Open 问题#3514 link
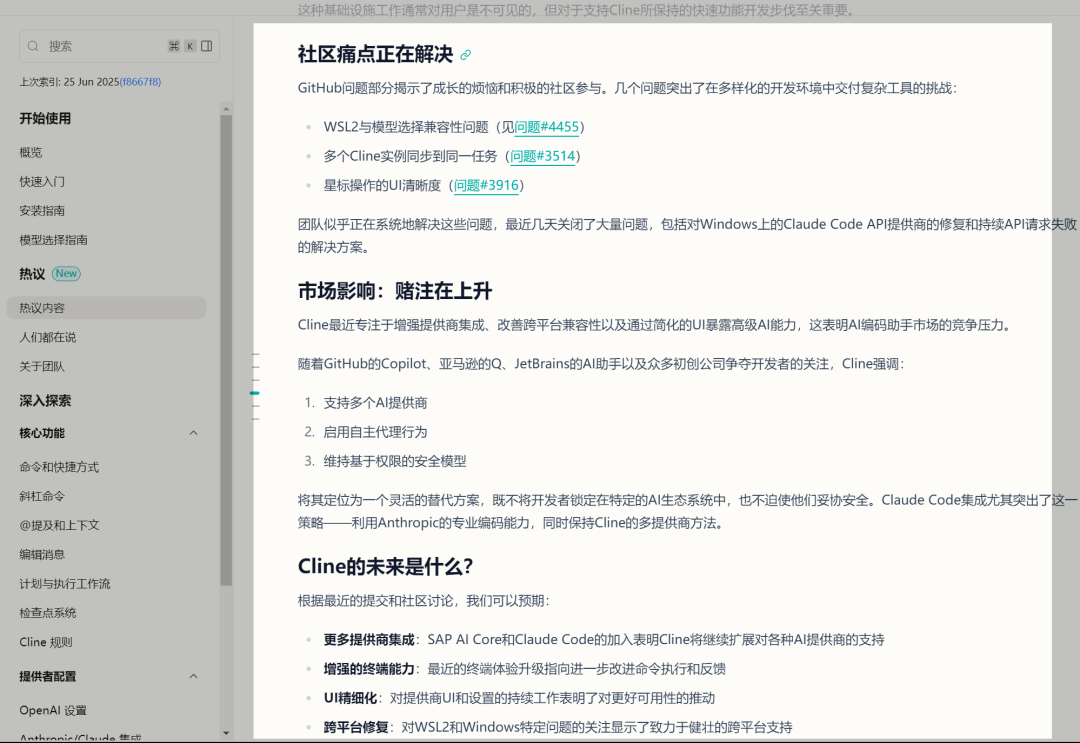The height and width of the screenshot is (743, 1080). coord(543,156)
